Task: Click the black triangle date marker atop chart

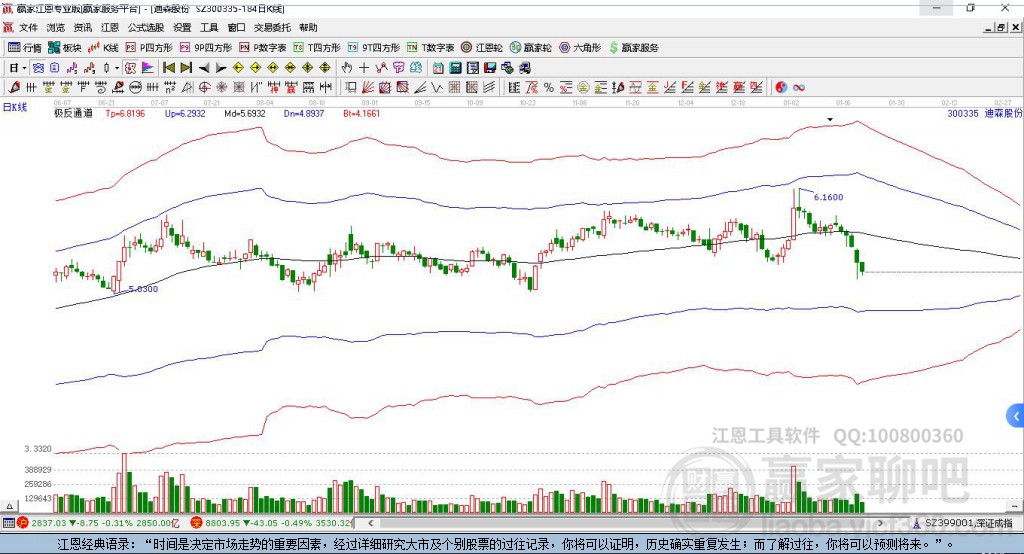Action: coord(830,120)
